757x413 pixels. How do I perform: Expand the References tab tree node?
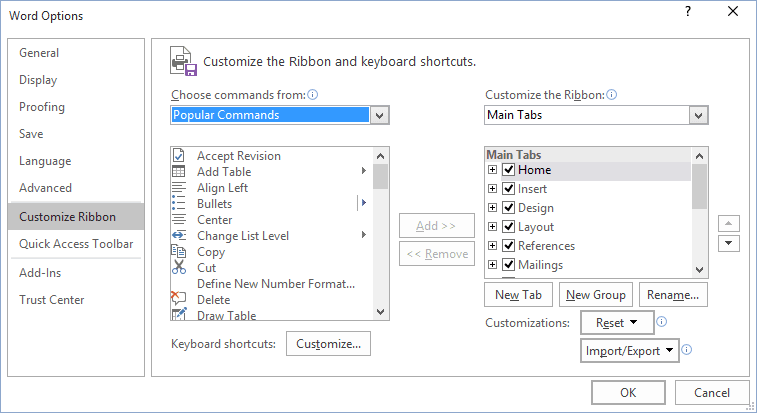pos(492,245)
